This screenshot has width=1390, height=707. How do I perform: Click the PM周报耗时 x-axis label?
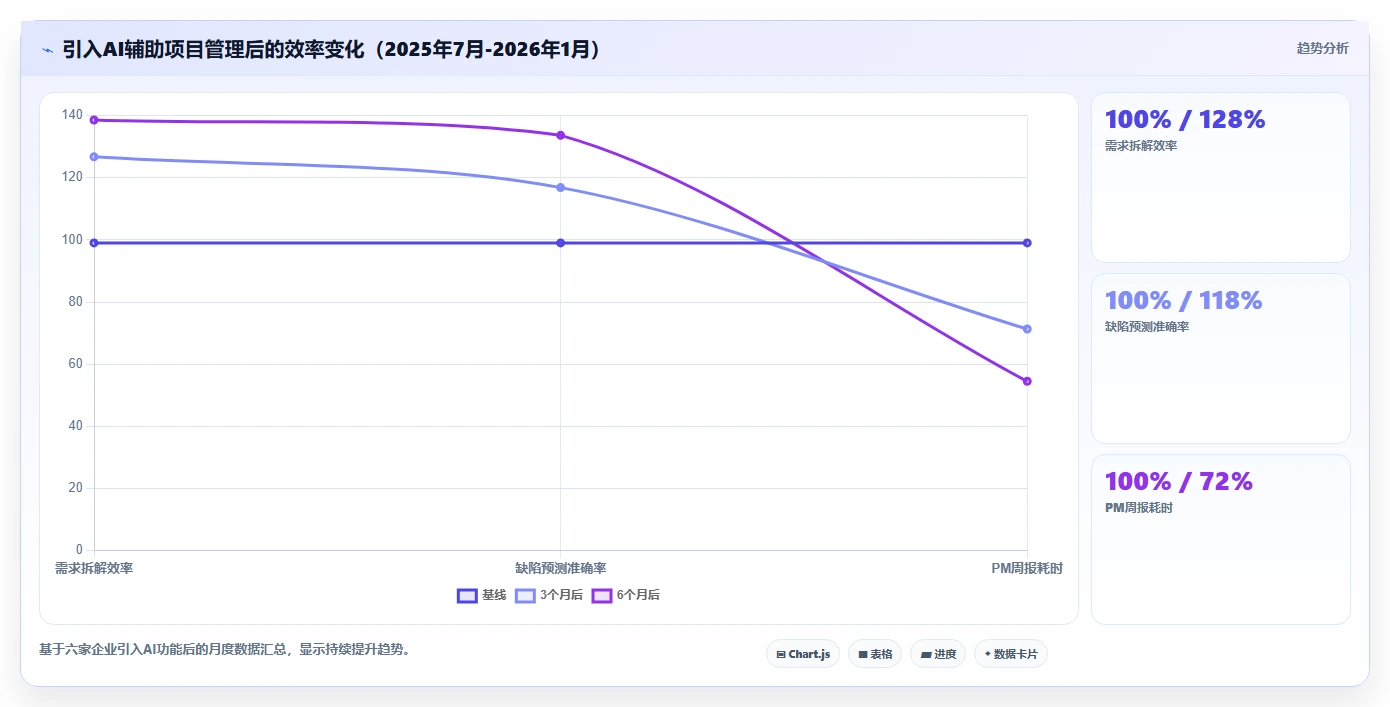(1027, 568)
